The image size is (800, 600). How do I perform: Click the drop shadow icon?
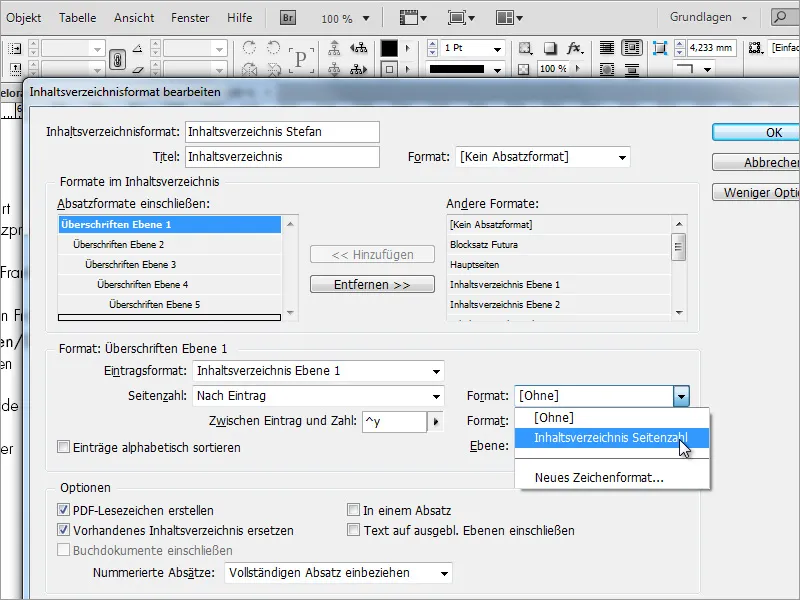coord(549,48)
